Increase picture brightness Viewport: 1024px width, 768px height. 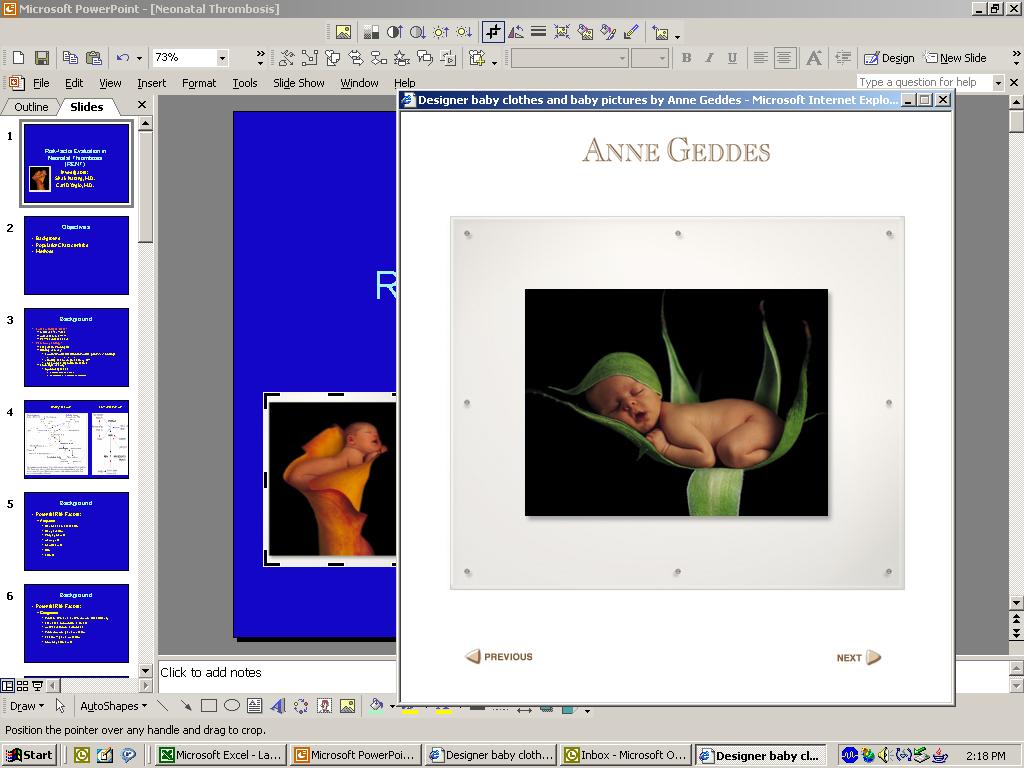point(441,32)
